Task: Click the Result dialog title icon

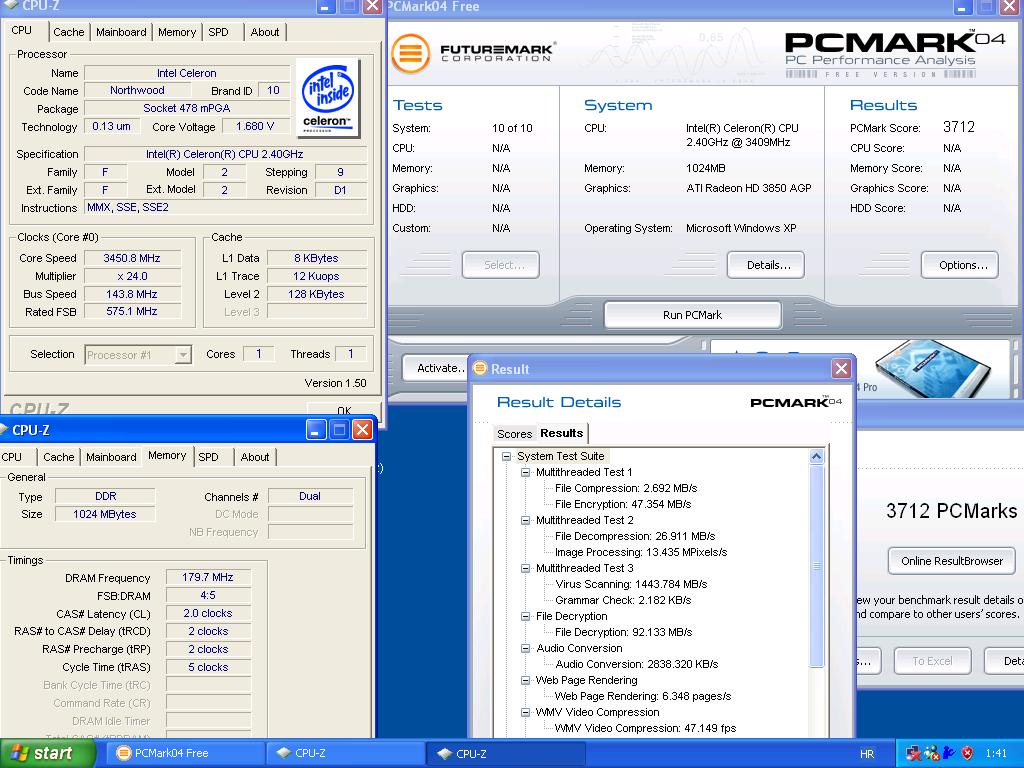Action: pos(481,368)
